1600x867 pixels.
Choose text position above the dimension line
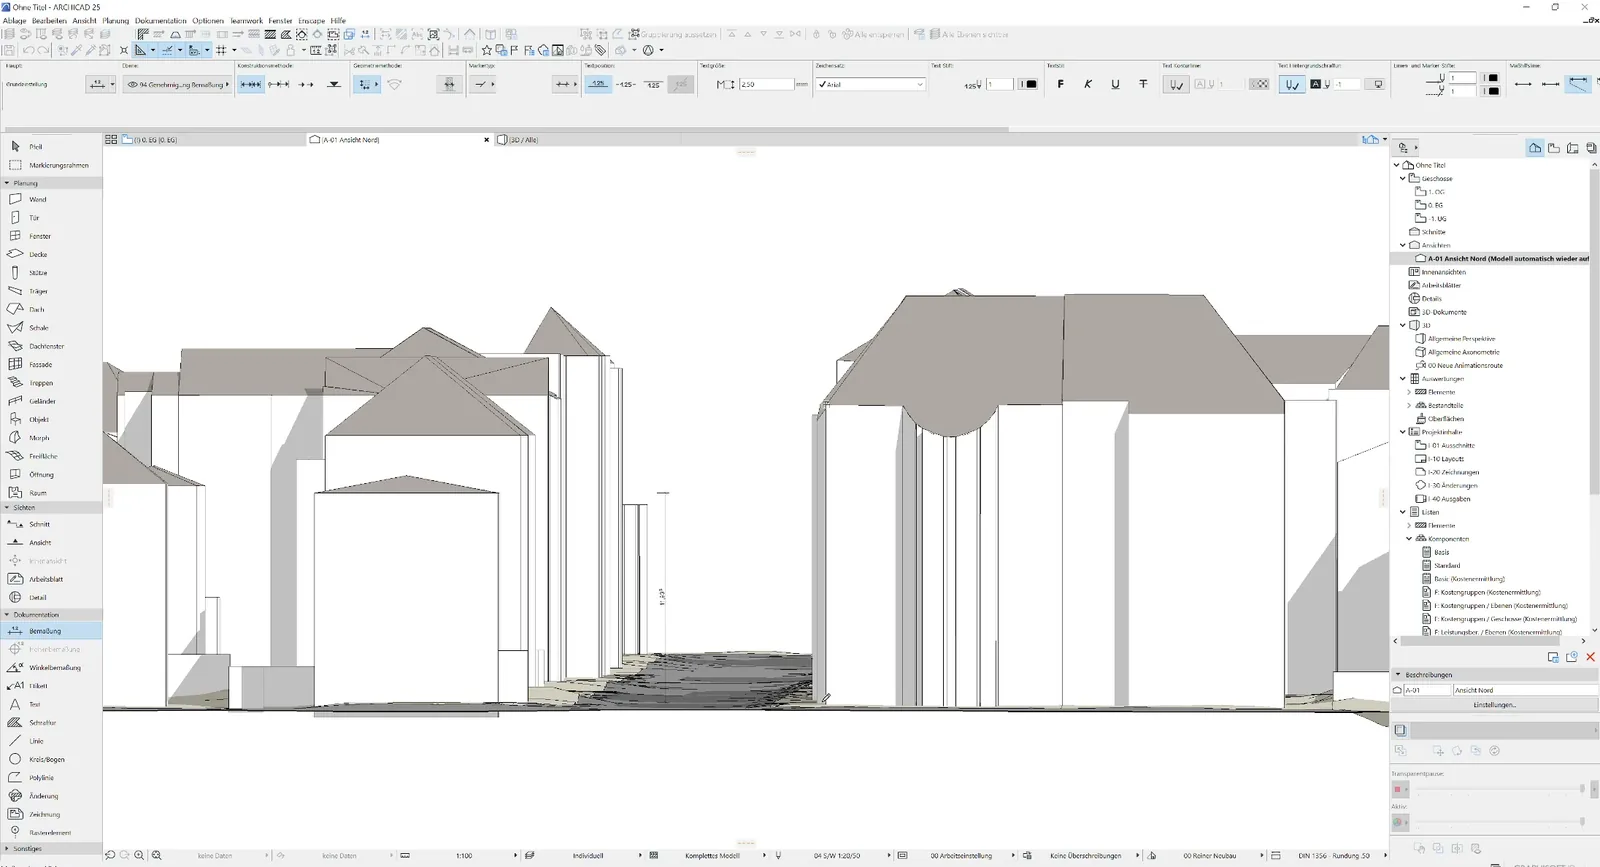pyautogui.click(x=598, y=84)
